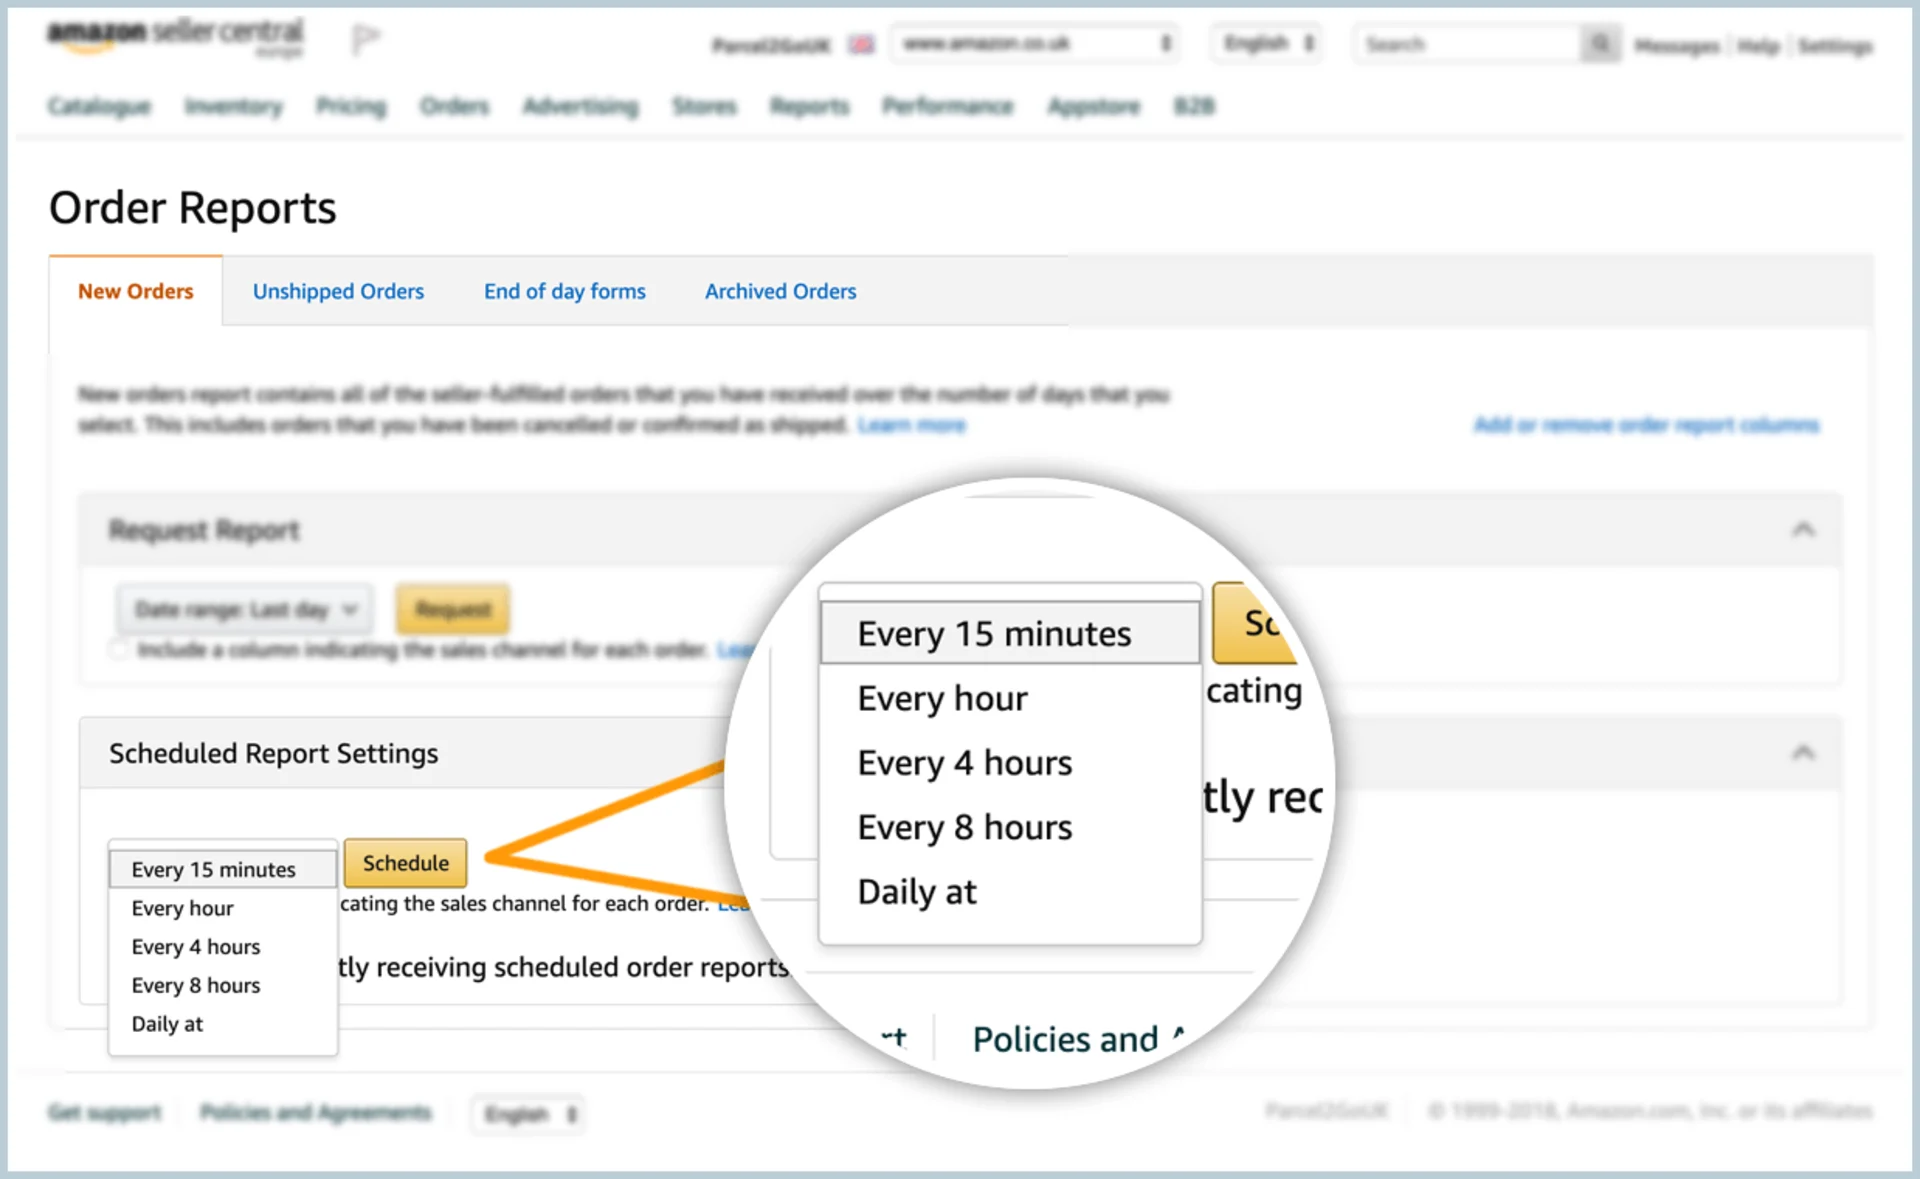Click the Search input field
1920x1179 pixels.
(x=1470, y=43)
